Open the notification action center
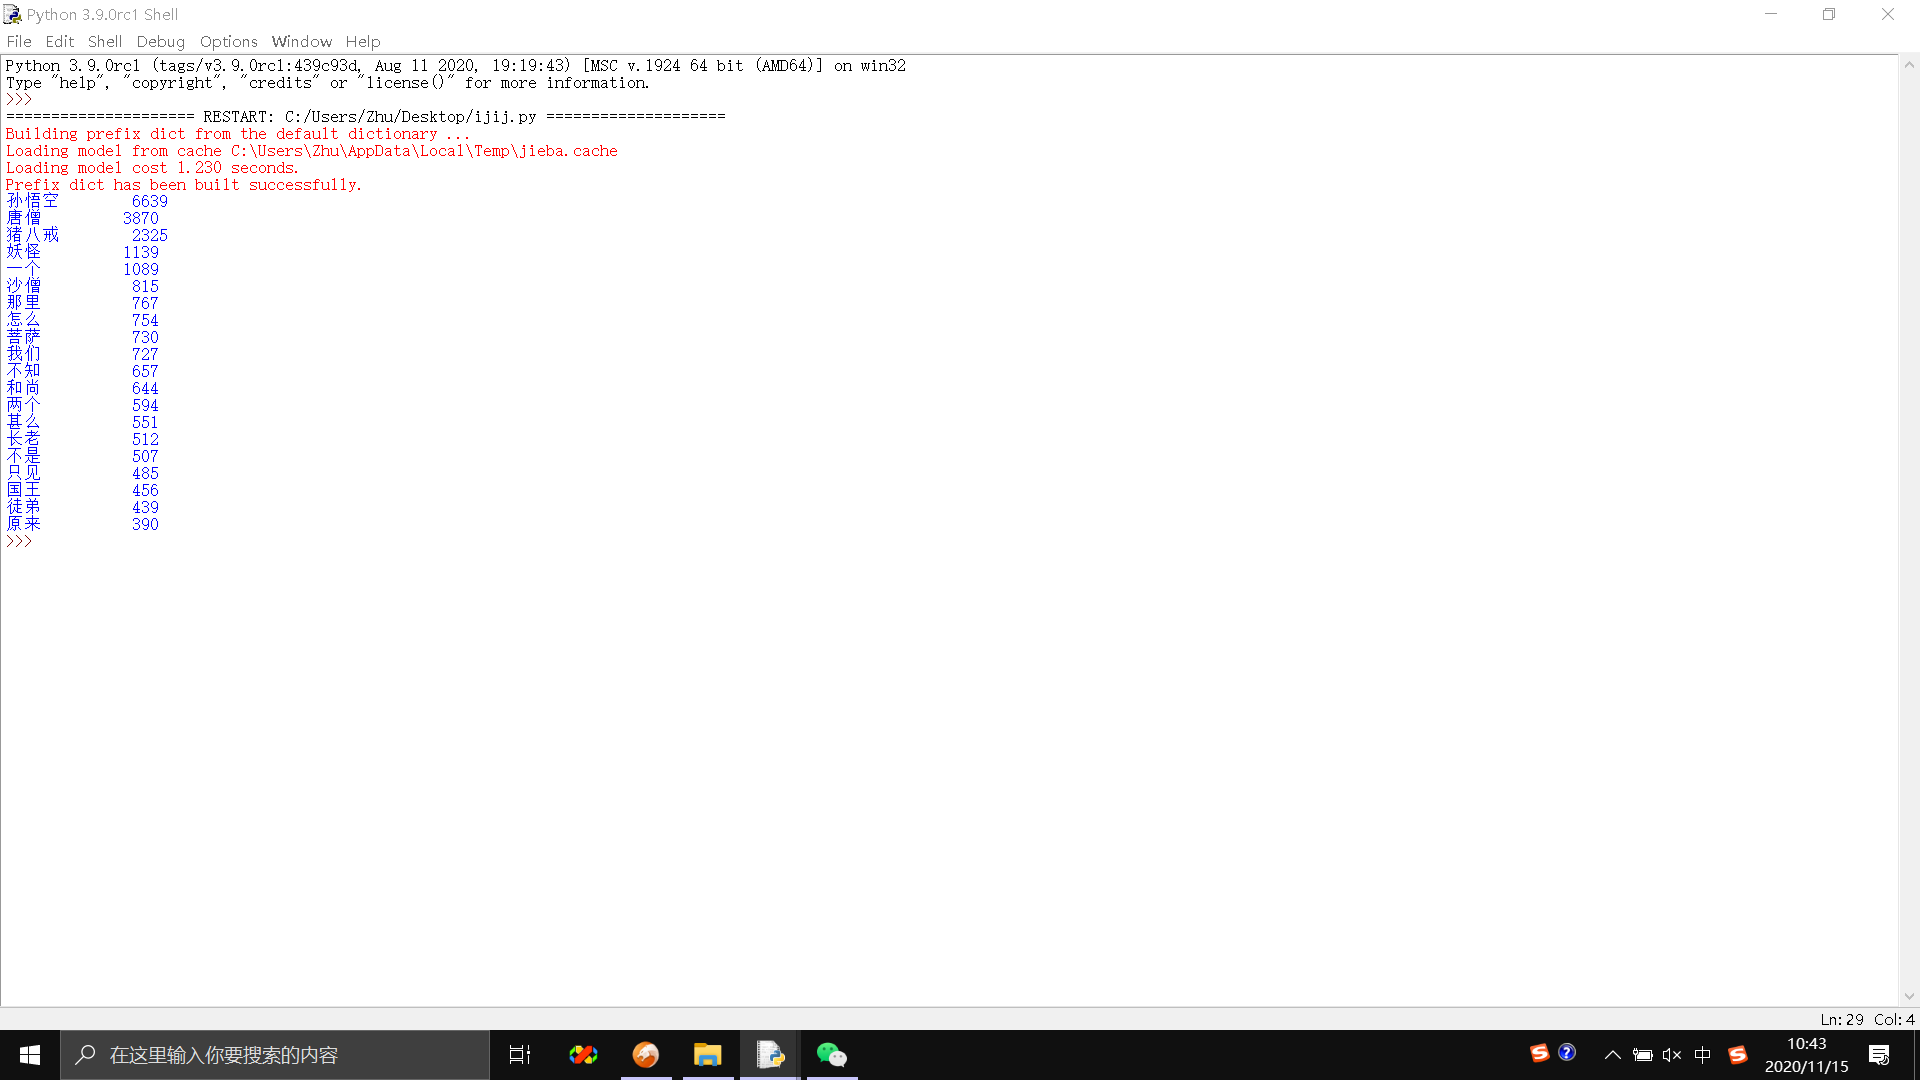 [x=1879, y=1055]
